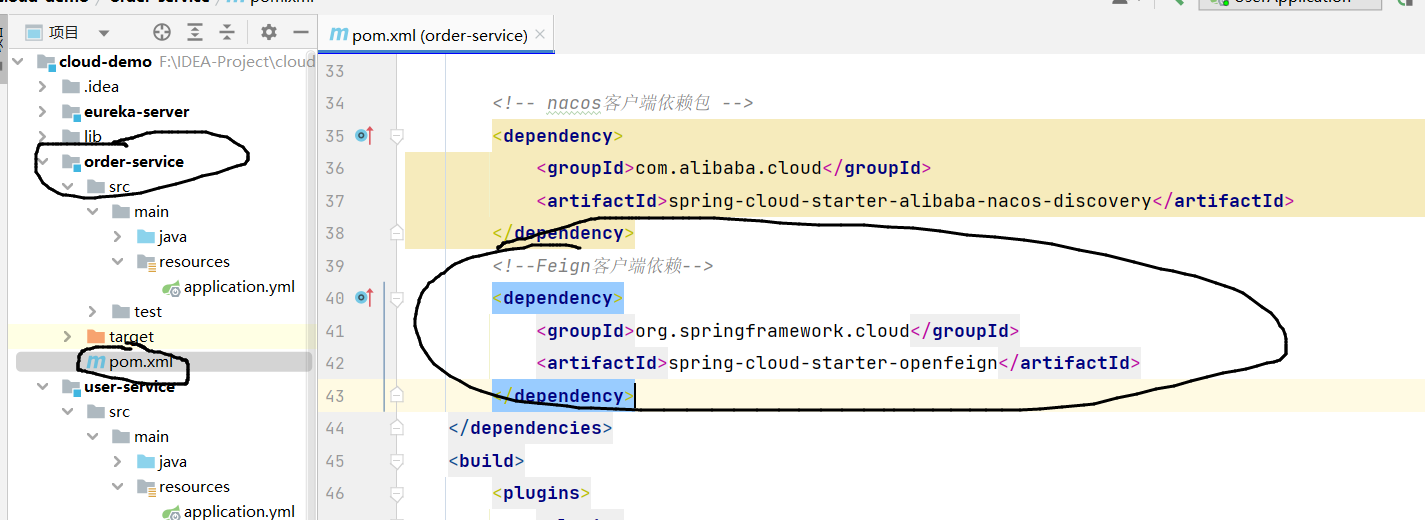Click the gutter dependency icon on line 35
The width and height of the screenshot is (1425, 520).
(x=364, y=135)
